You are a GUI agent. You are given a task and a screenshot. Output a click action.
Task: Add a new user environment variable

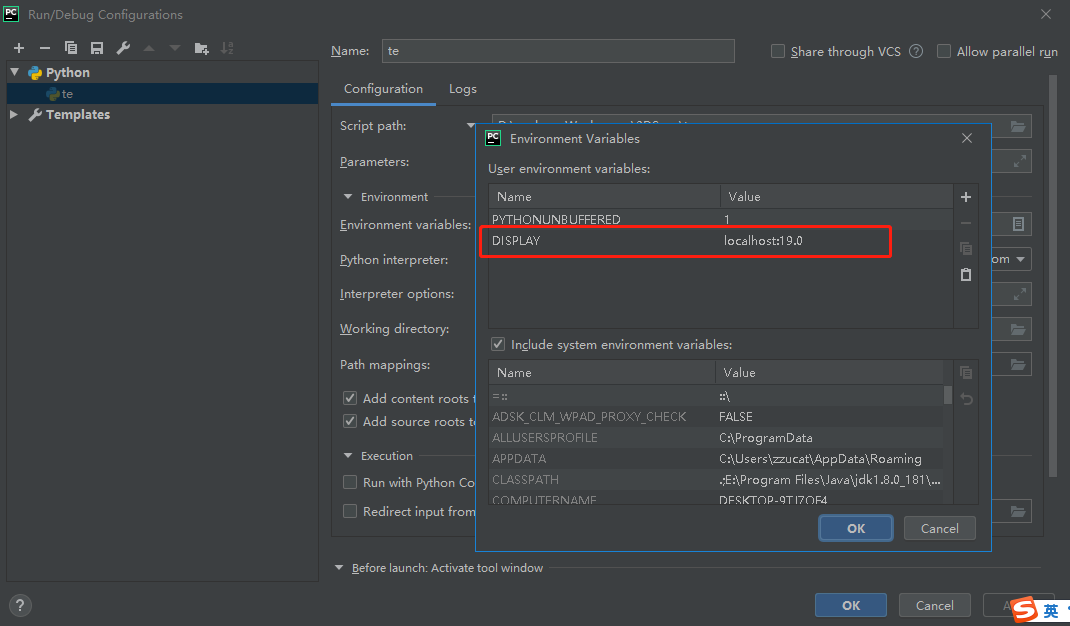point(966,197)
